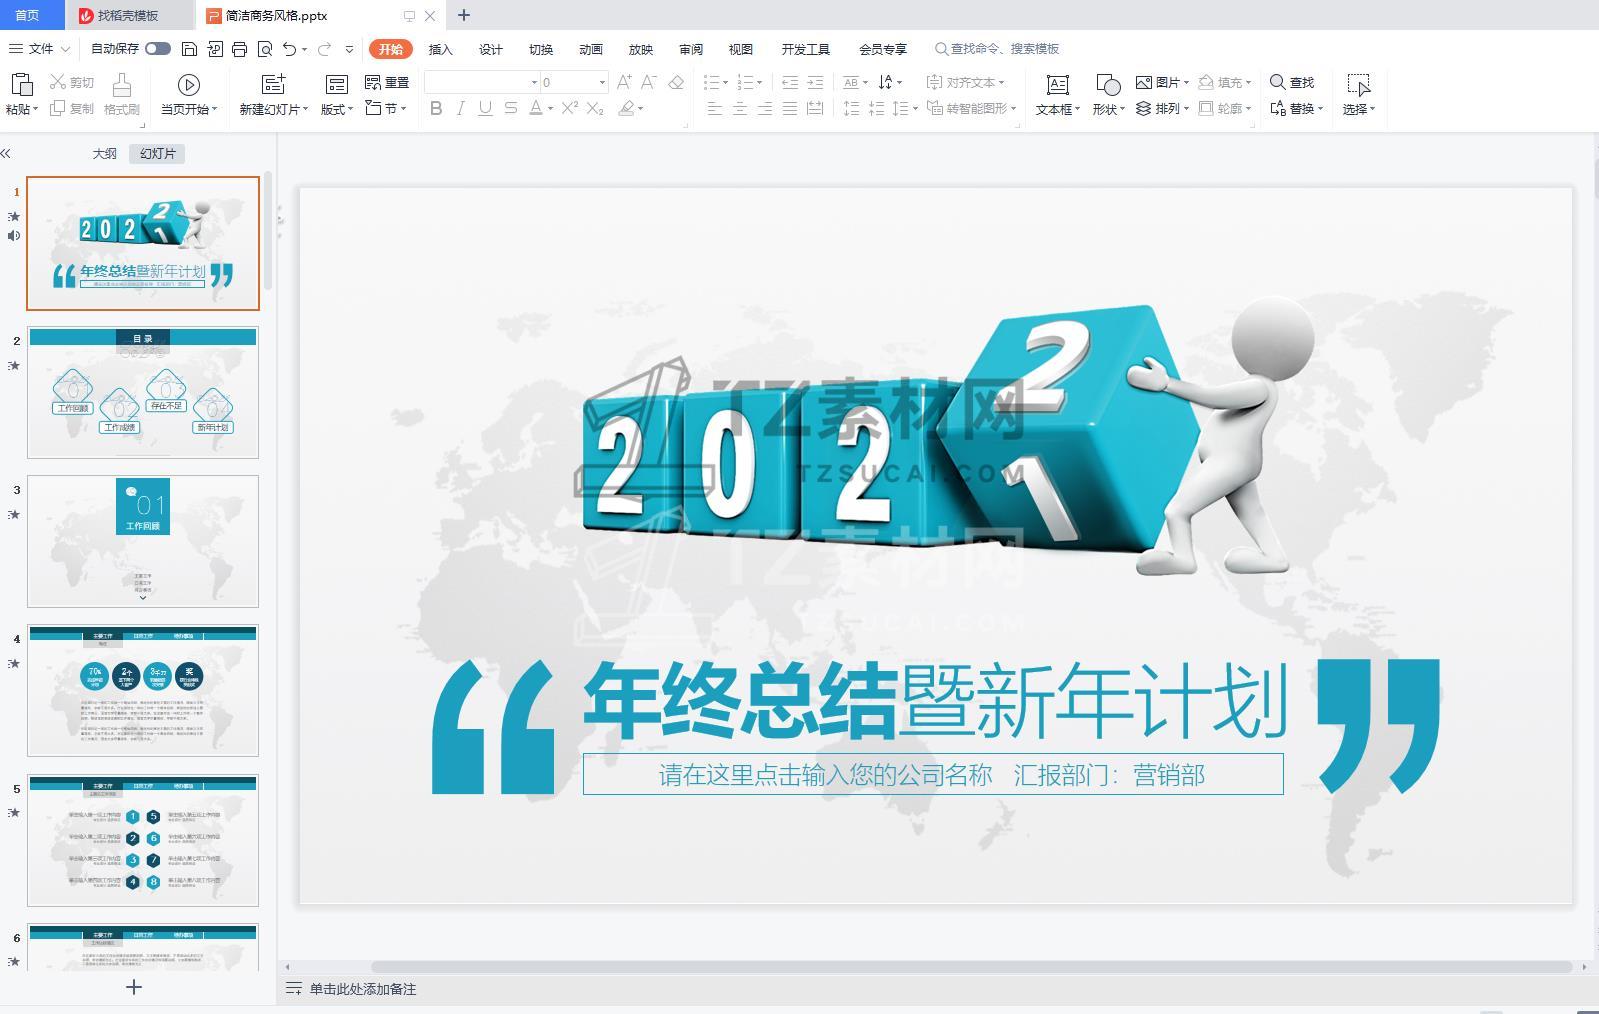This screenshot has width=1599, height=1014.
Task: Click the Decrease Font Size icon
Action: [649, 82]
